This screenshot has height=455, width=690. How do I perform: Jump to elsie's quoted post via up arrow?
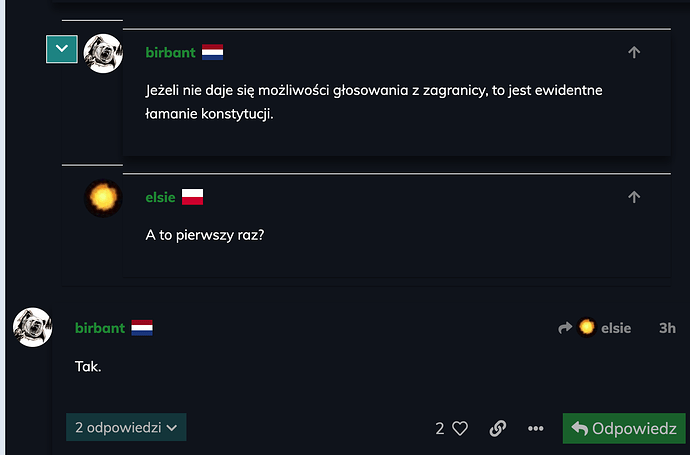[634, 198]
